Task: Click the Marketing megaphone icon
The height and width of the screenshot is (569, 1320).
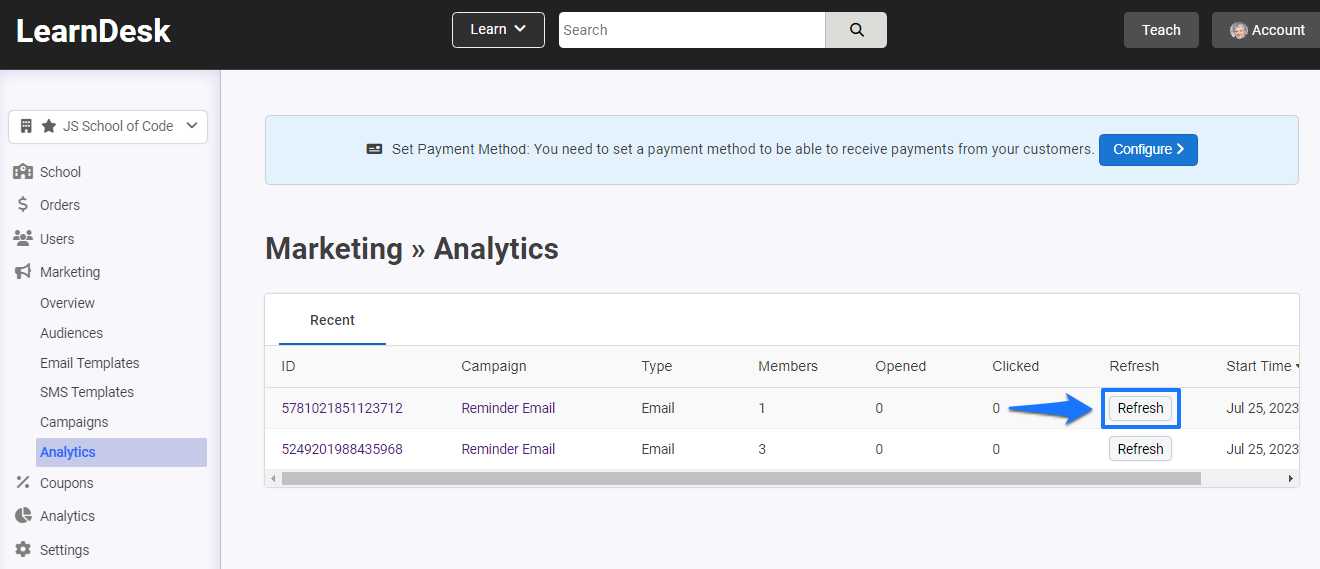Action: 22,272
